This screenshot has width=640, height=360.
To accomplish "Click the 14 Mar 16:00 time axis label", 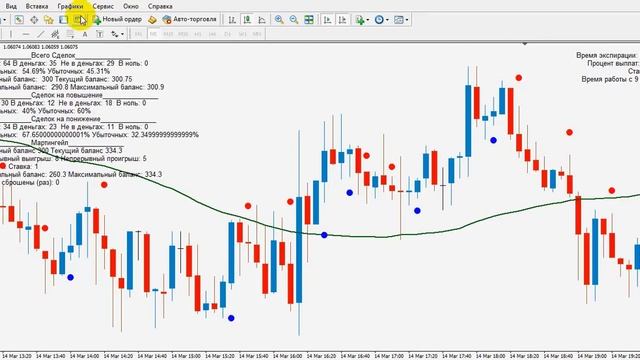I will 289,356.
